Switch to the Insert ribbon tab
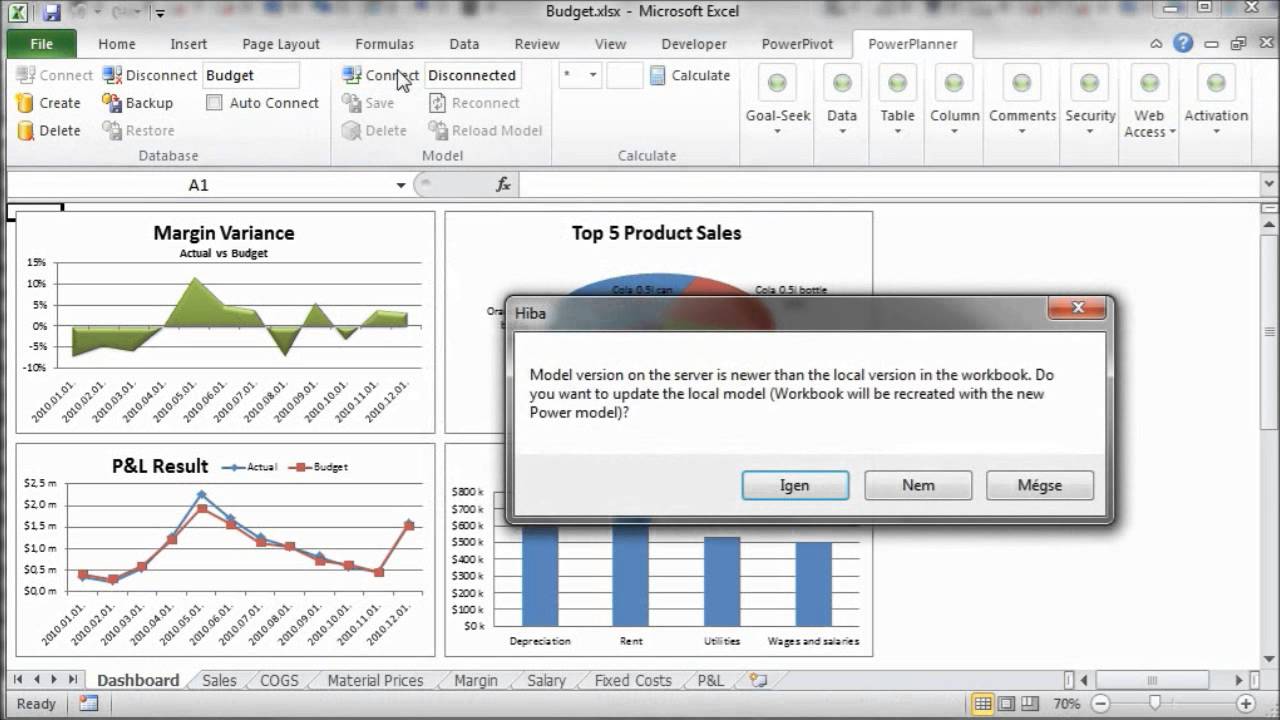Image resolution: width=1280 pixels, height=720 pixels. point(189,44)
